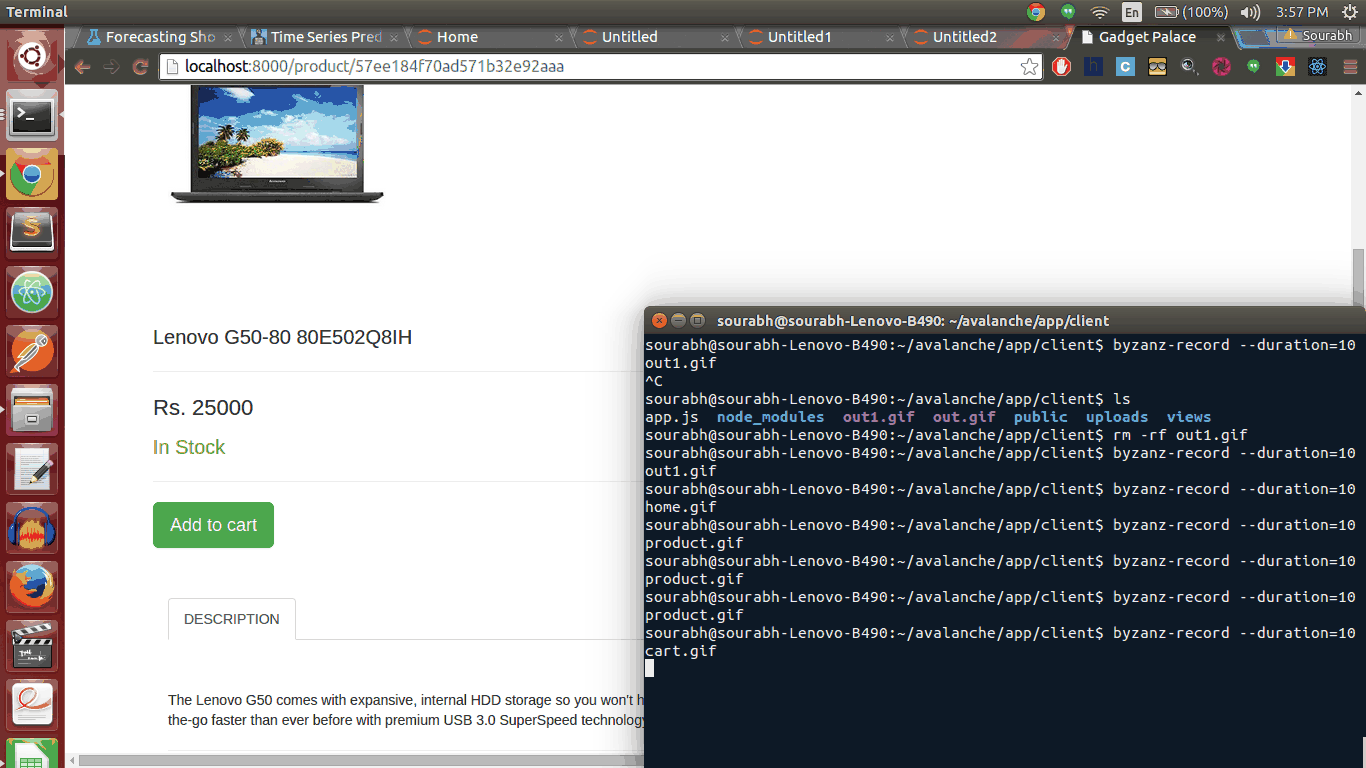Launch Firefox from the dock
The image size is (1366, 768).
click(x=33, y=587)
